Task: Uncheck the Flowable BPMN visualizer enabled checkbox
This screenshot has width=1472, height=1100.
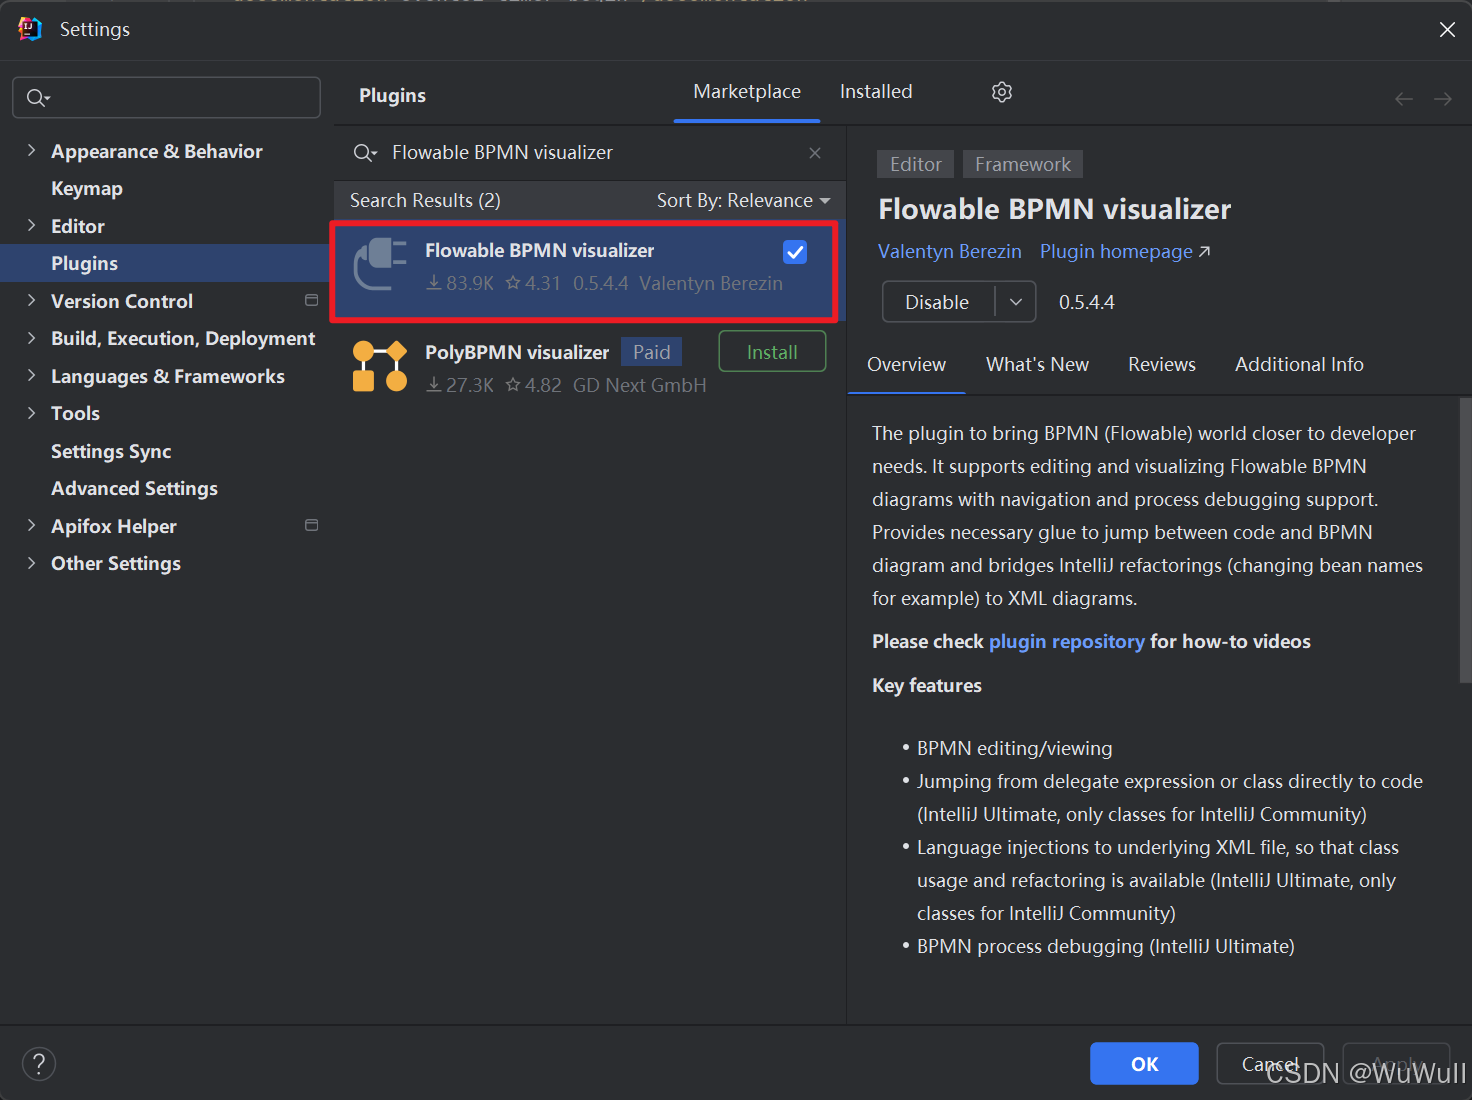Action: tap(795, 252)
